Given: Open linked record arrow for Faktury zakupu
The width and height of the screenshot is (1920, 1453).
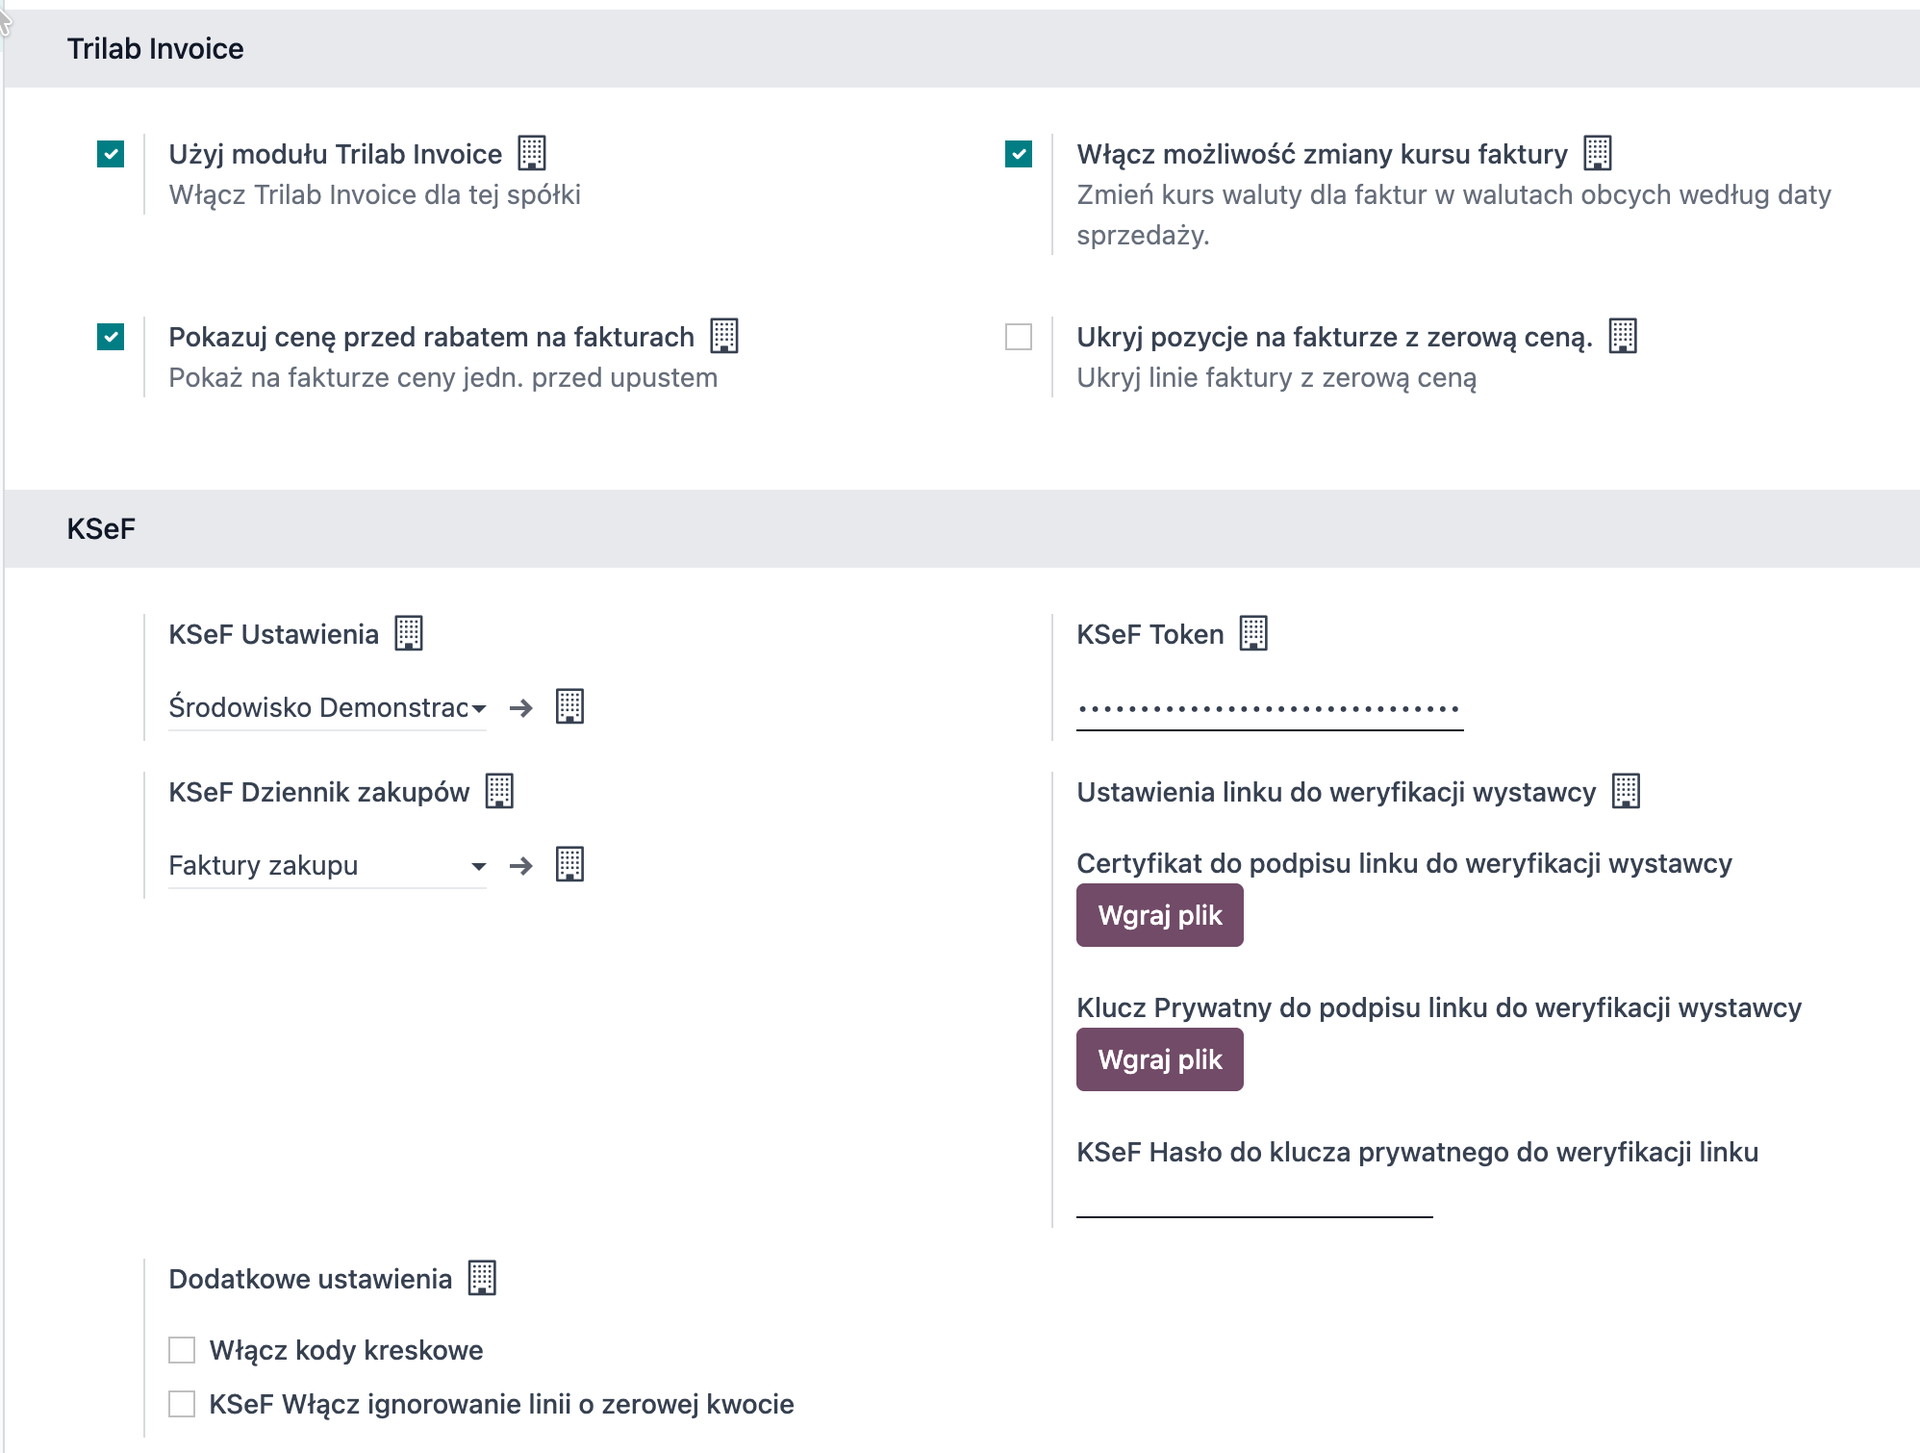Looking at the screenshot, I should pyautogui.click(x=521, y=865).
